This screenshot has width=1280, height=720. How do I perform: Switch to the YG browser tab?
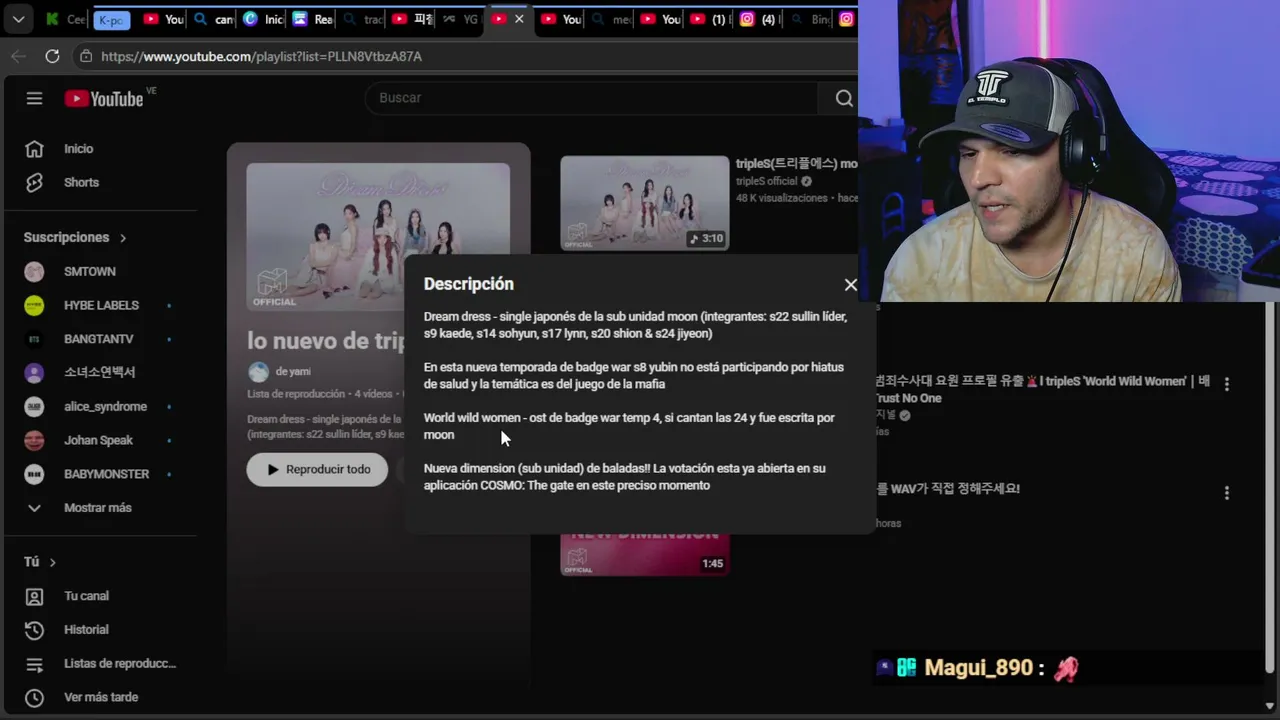pyautogui.click(x=461, y=19)
